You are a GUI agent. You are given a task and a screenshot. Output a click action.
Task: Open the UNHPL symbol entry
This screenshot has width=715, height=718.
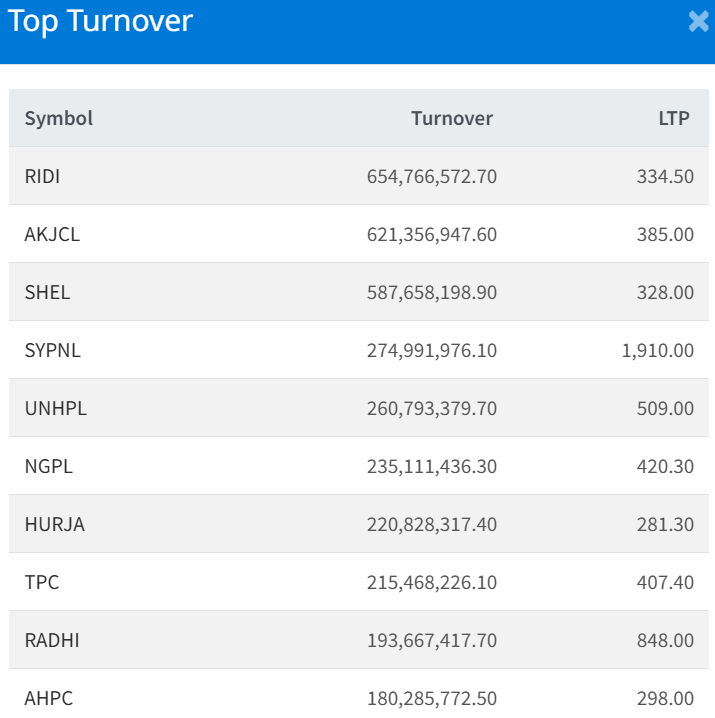point(54,408)
